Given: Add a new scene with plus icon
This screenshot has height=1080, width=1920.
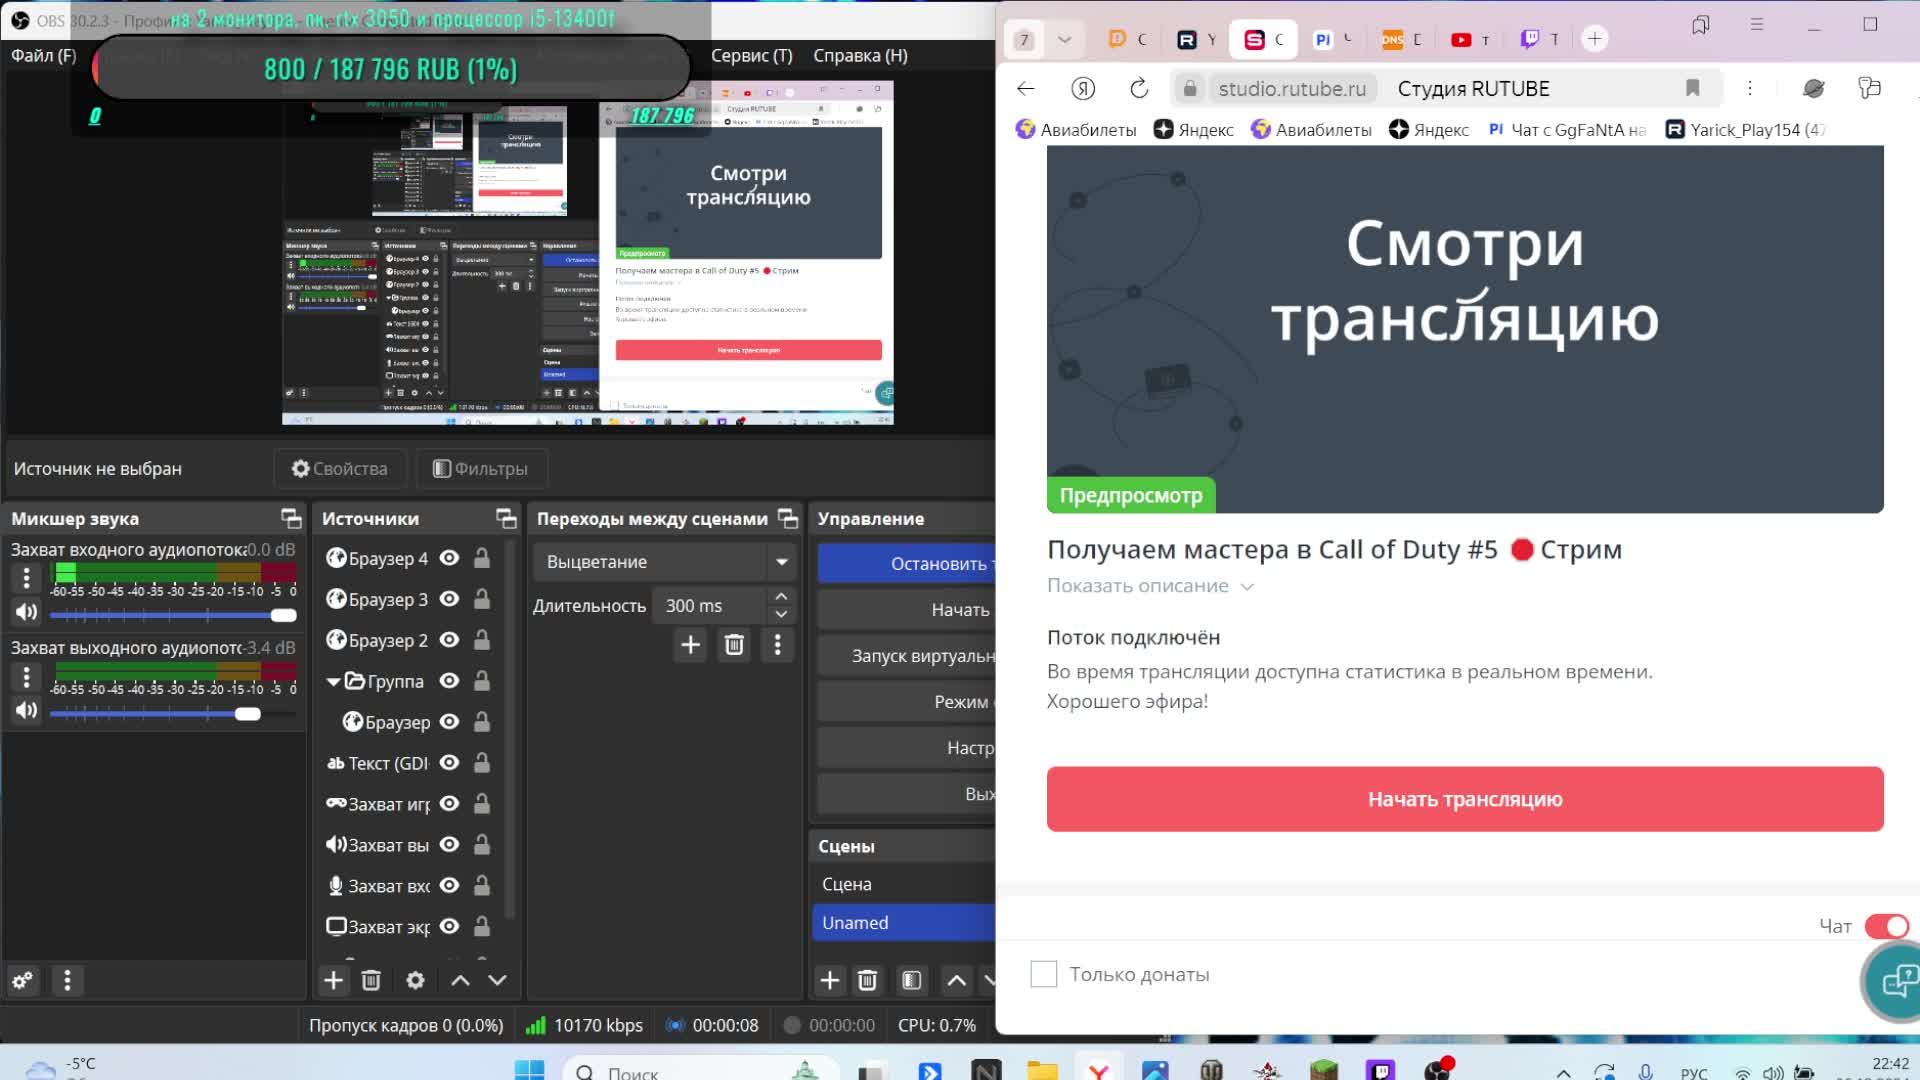Looking at the screenshot, I should click(x=830, y=981).
